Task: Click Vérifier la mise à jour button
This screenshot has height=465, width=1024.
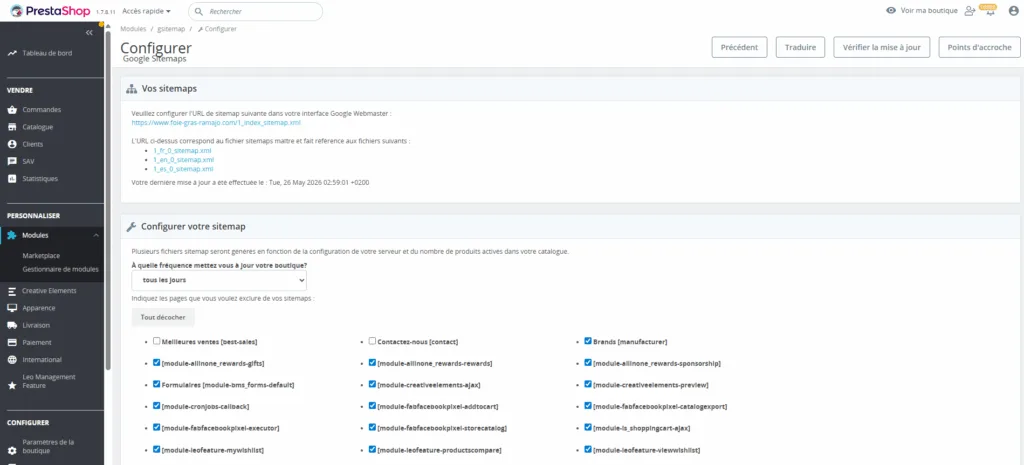Action: tap(882, 47)
